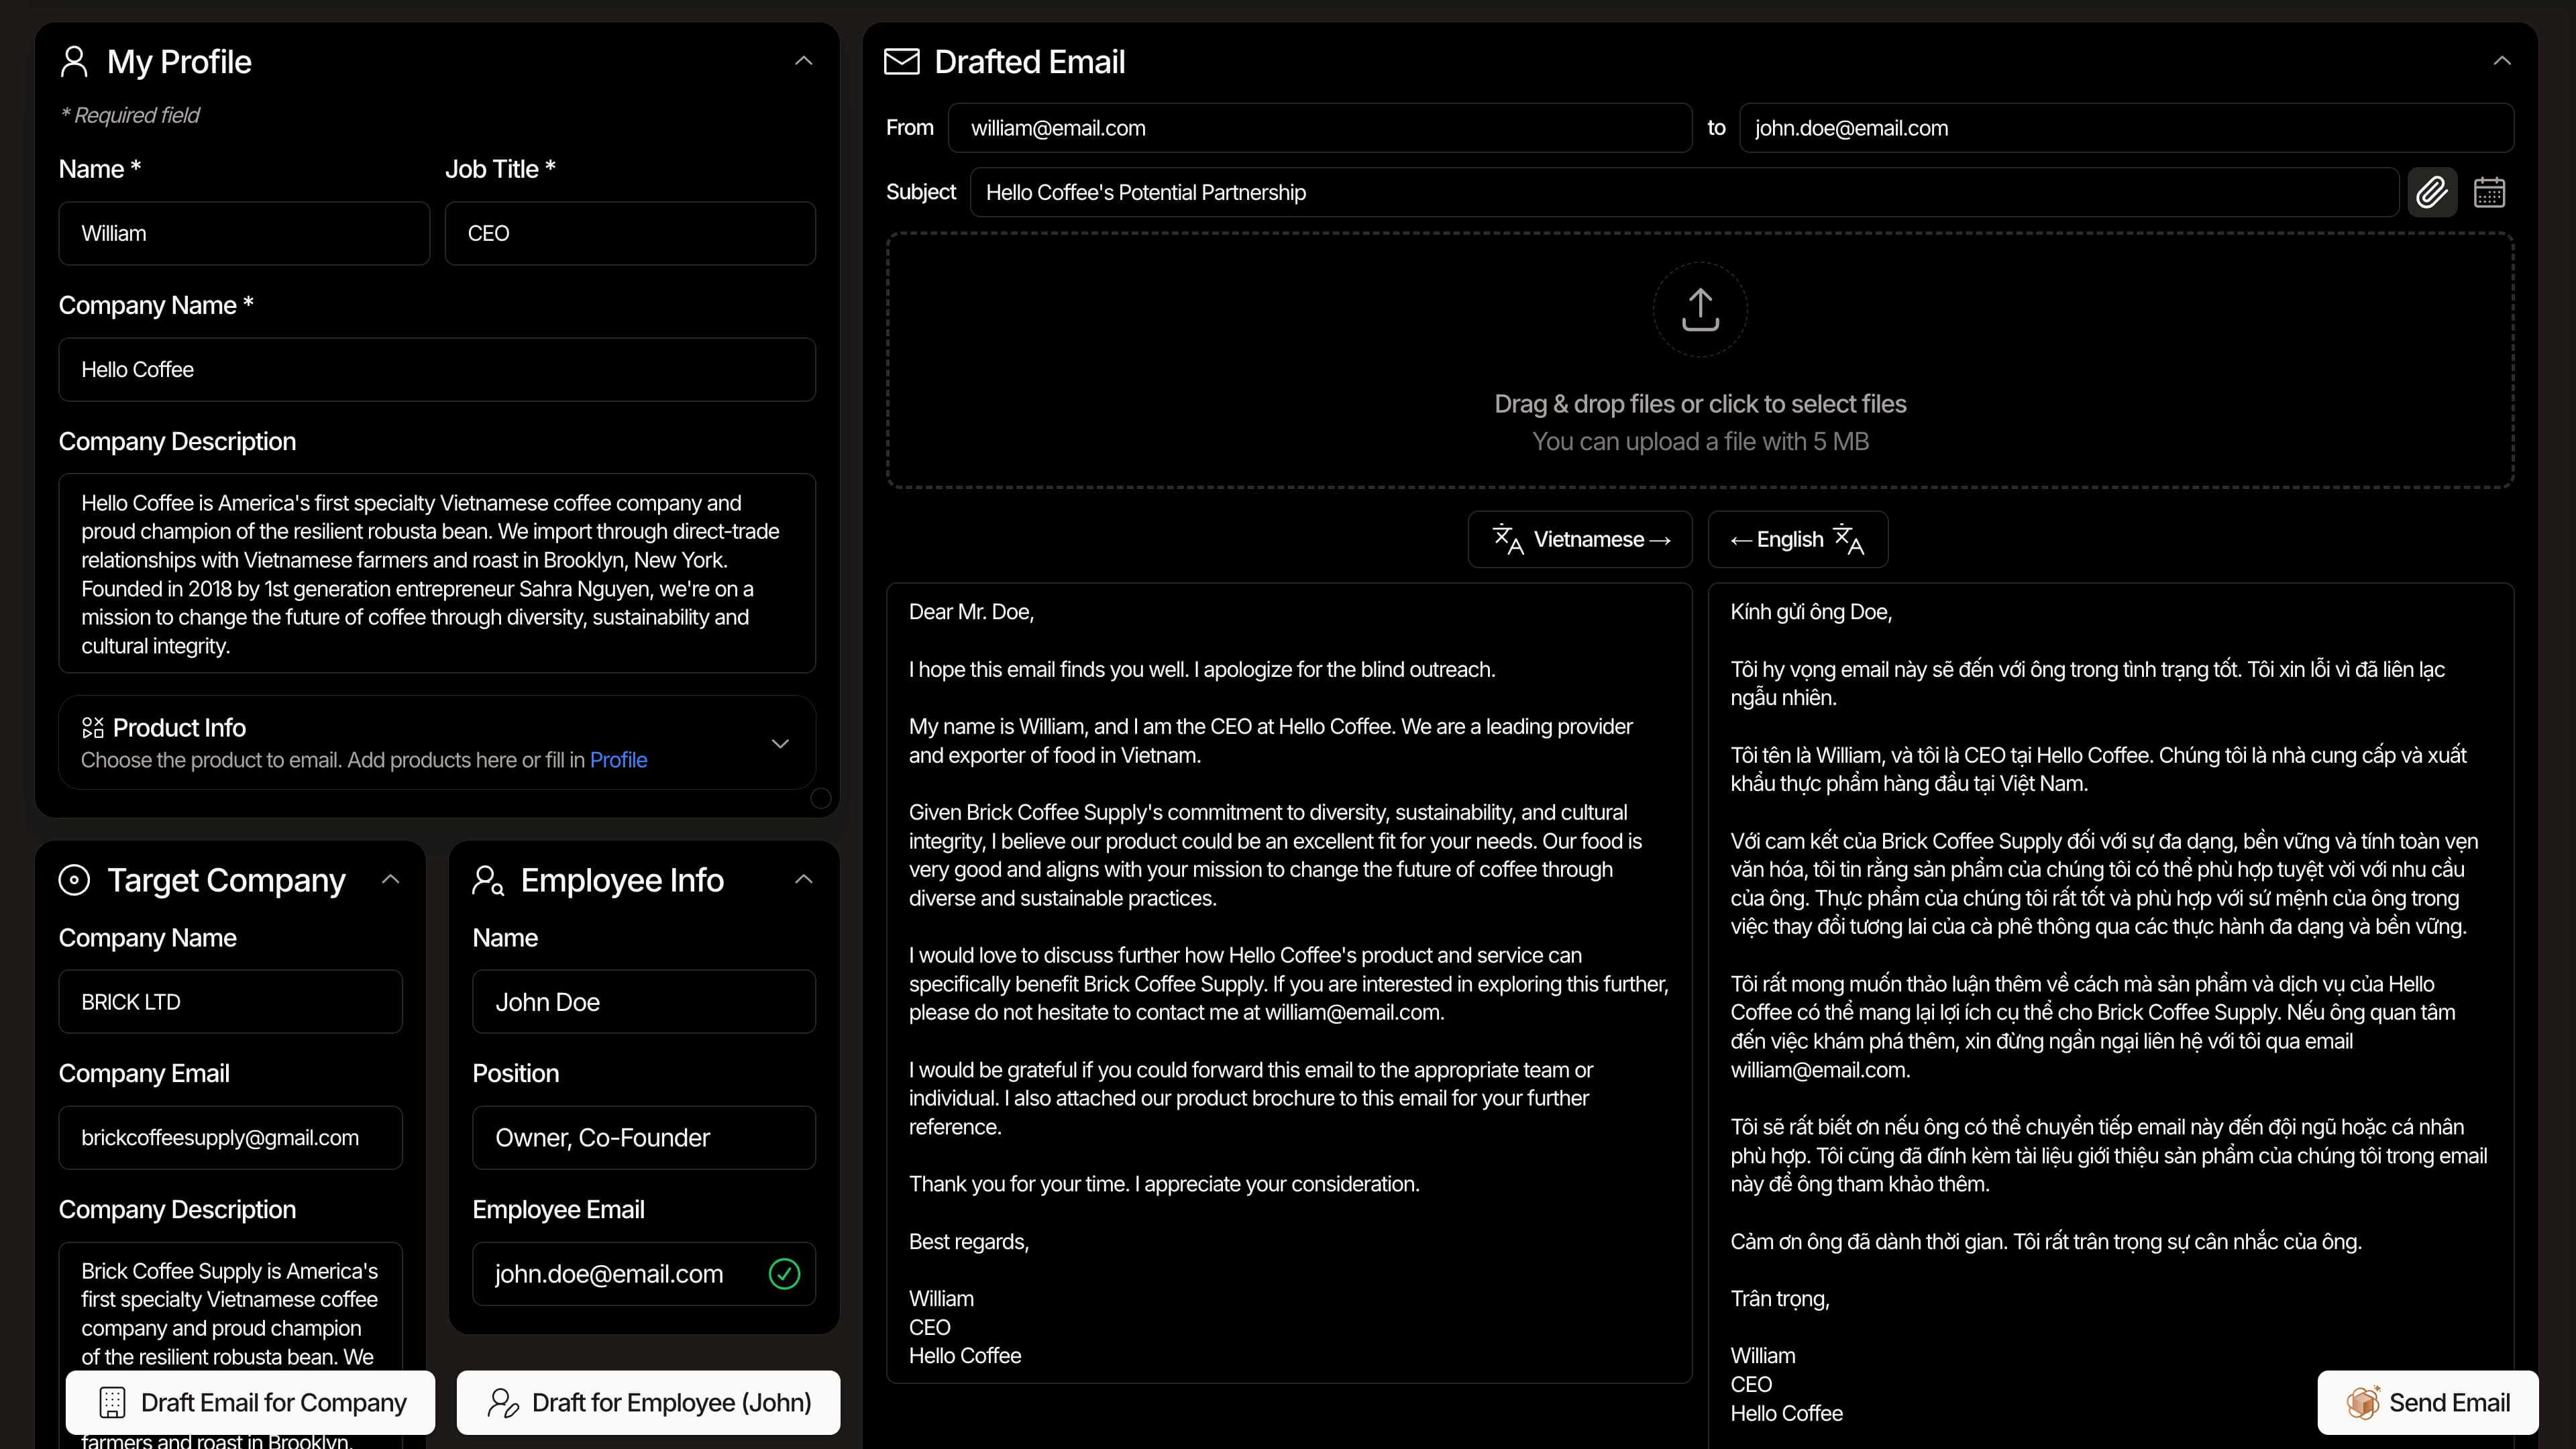2576x1449 pixels.
Task: Edit the BRICK LTD target company name
Action: click(x=230, y=1001)
